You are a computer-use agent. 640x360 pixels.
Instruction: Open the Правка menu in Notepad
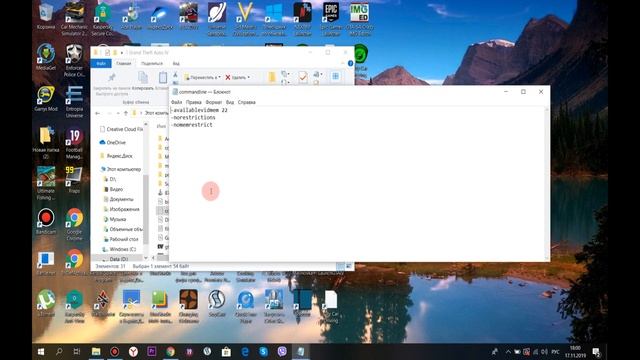193,102
